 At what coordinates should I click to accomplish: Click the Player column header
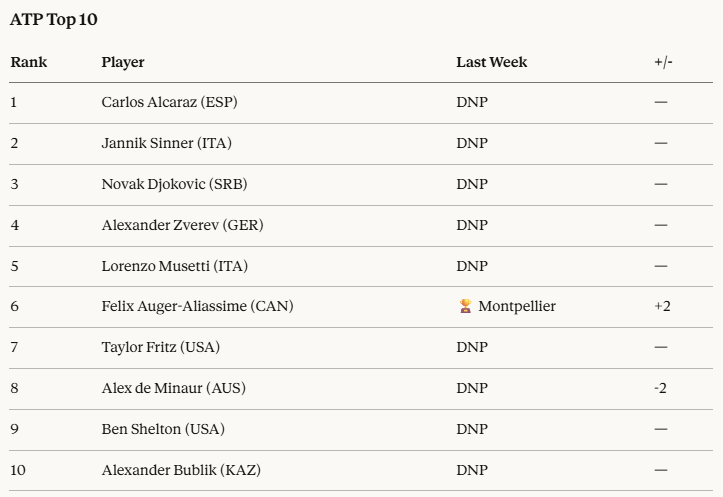123,62
